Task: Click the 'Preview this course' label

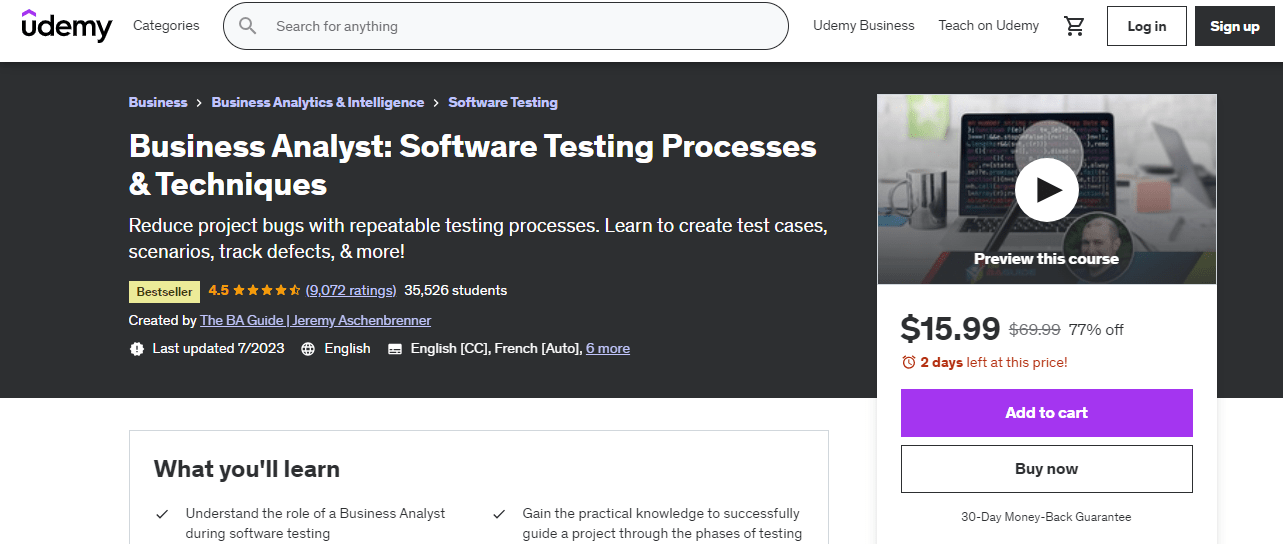Action: (1047, 258)
